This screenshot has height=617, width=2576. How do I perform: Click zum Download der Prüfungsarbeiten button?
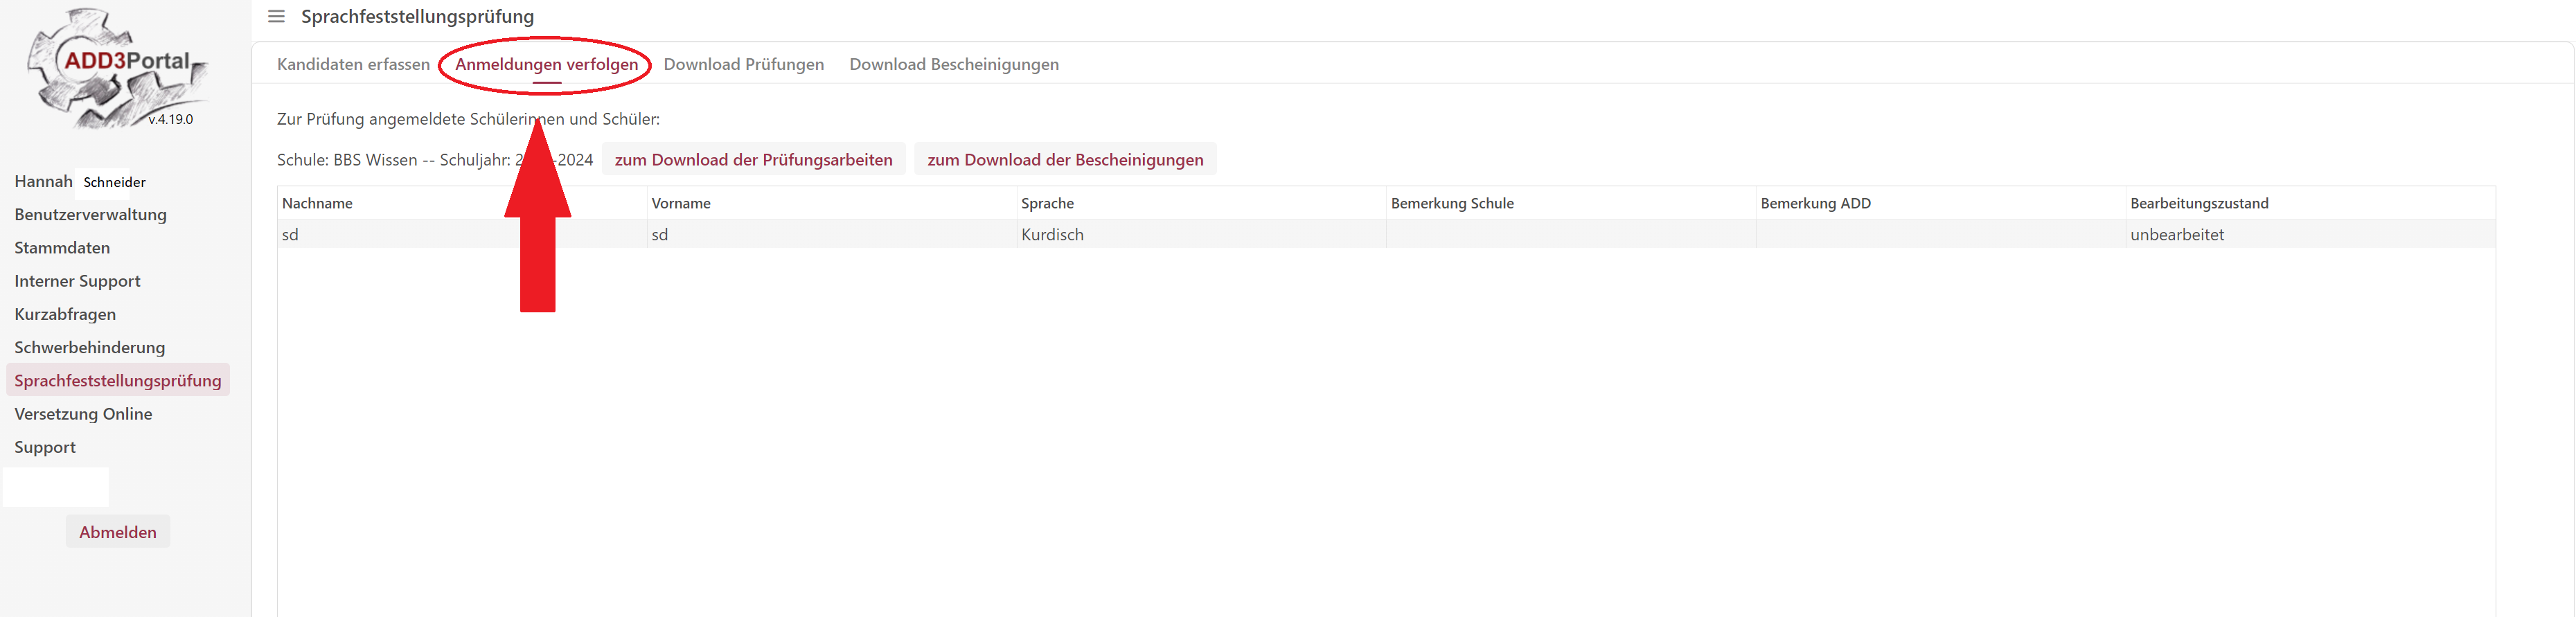point(753,160)
